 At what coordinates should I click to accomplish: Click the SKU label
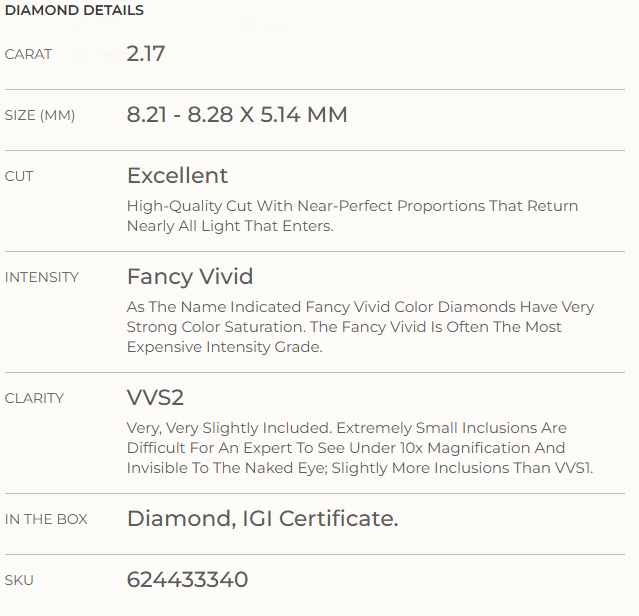[19, 580]
